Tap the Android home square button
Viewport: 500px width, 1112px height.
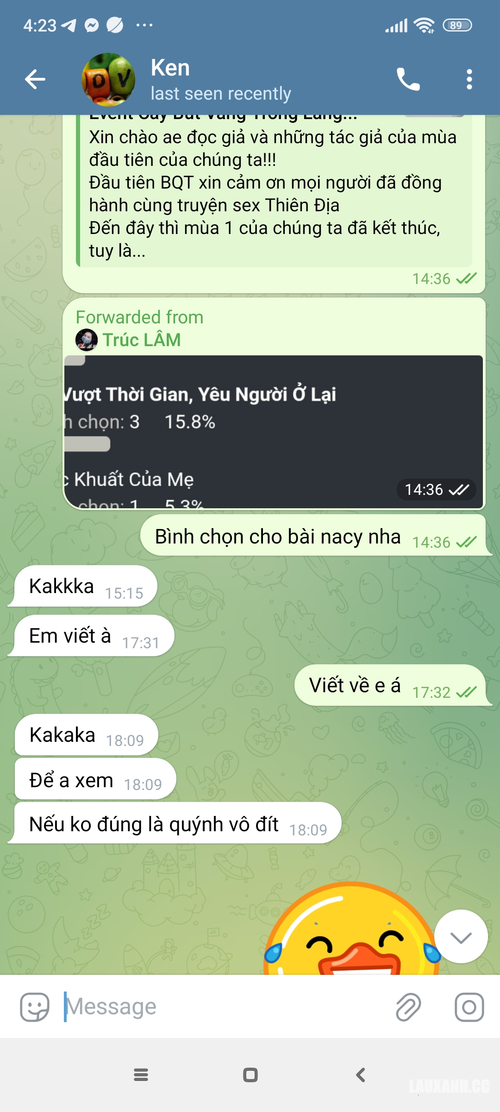coord(250,1075)
